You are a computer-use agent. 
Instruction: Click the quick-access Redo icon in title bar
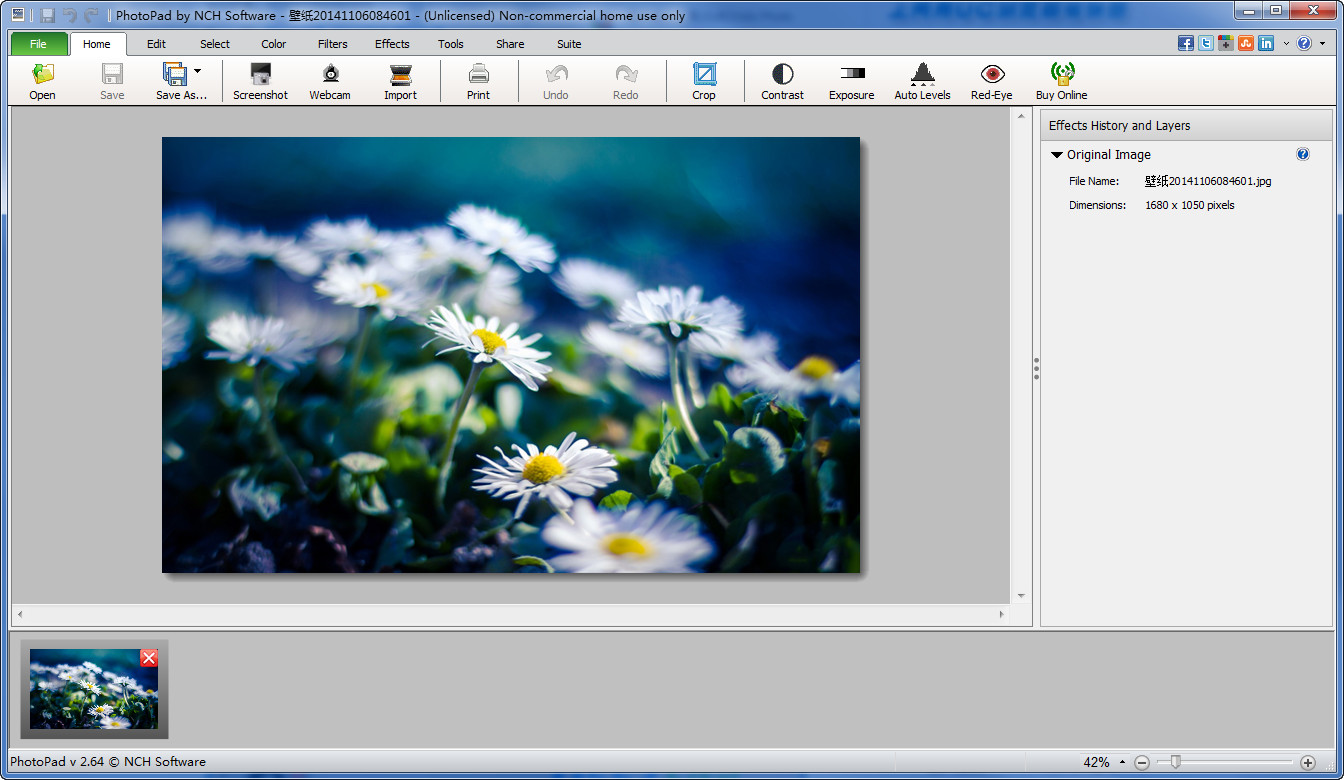92,15
